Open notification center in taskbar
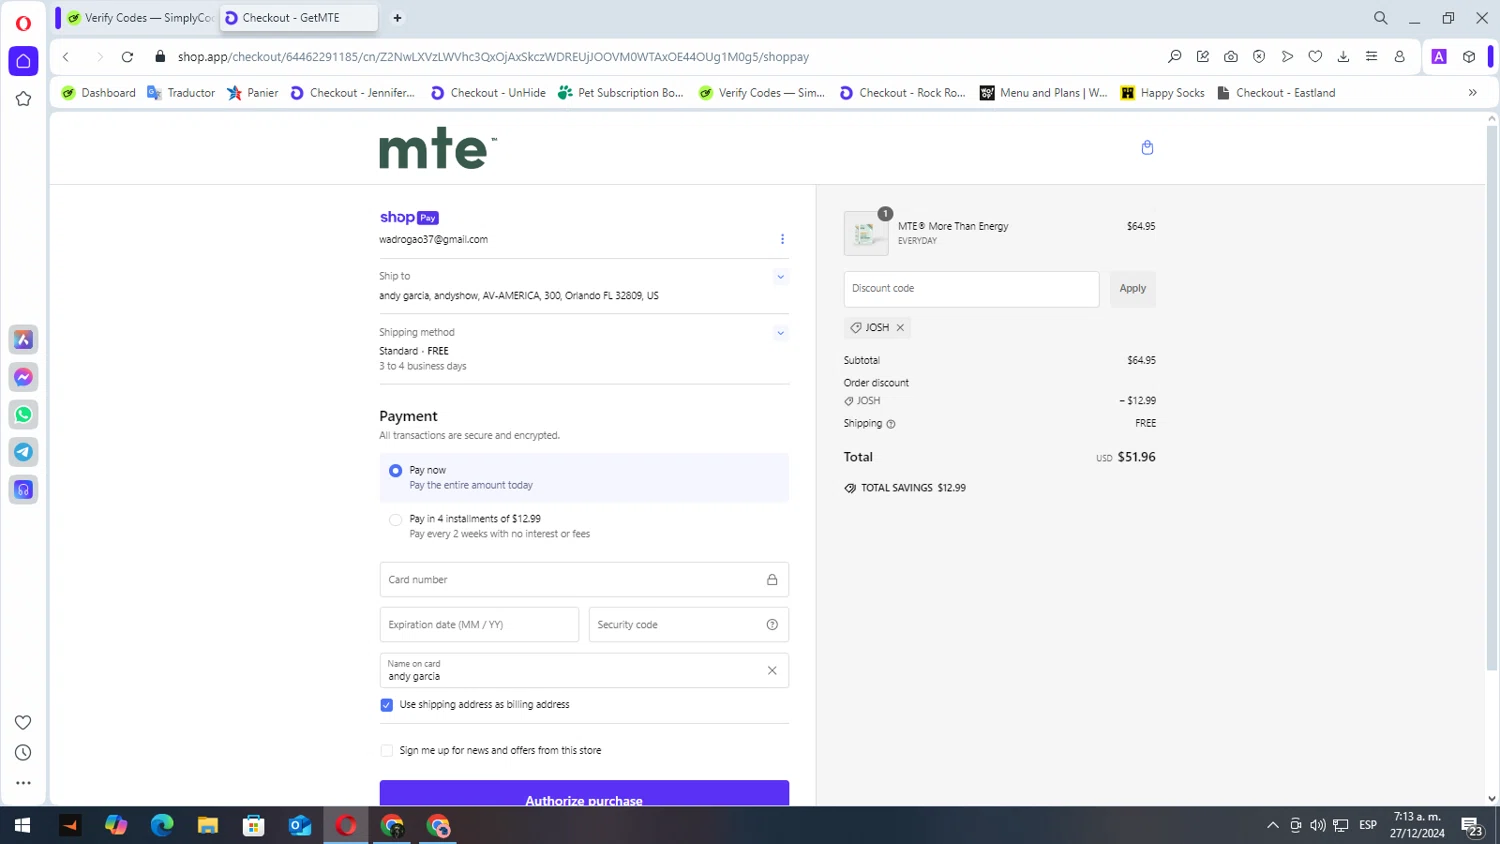The image size is (1500, 844). coord(1472,826)
